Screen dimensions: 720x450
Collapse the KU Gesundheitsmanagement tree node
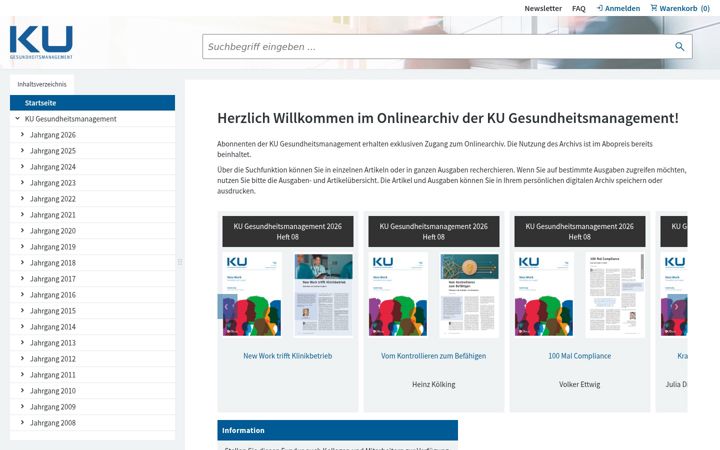(x=17, y=118)
